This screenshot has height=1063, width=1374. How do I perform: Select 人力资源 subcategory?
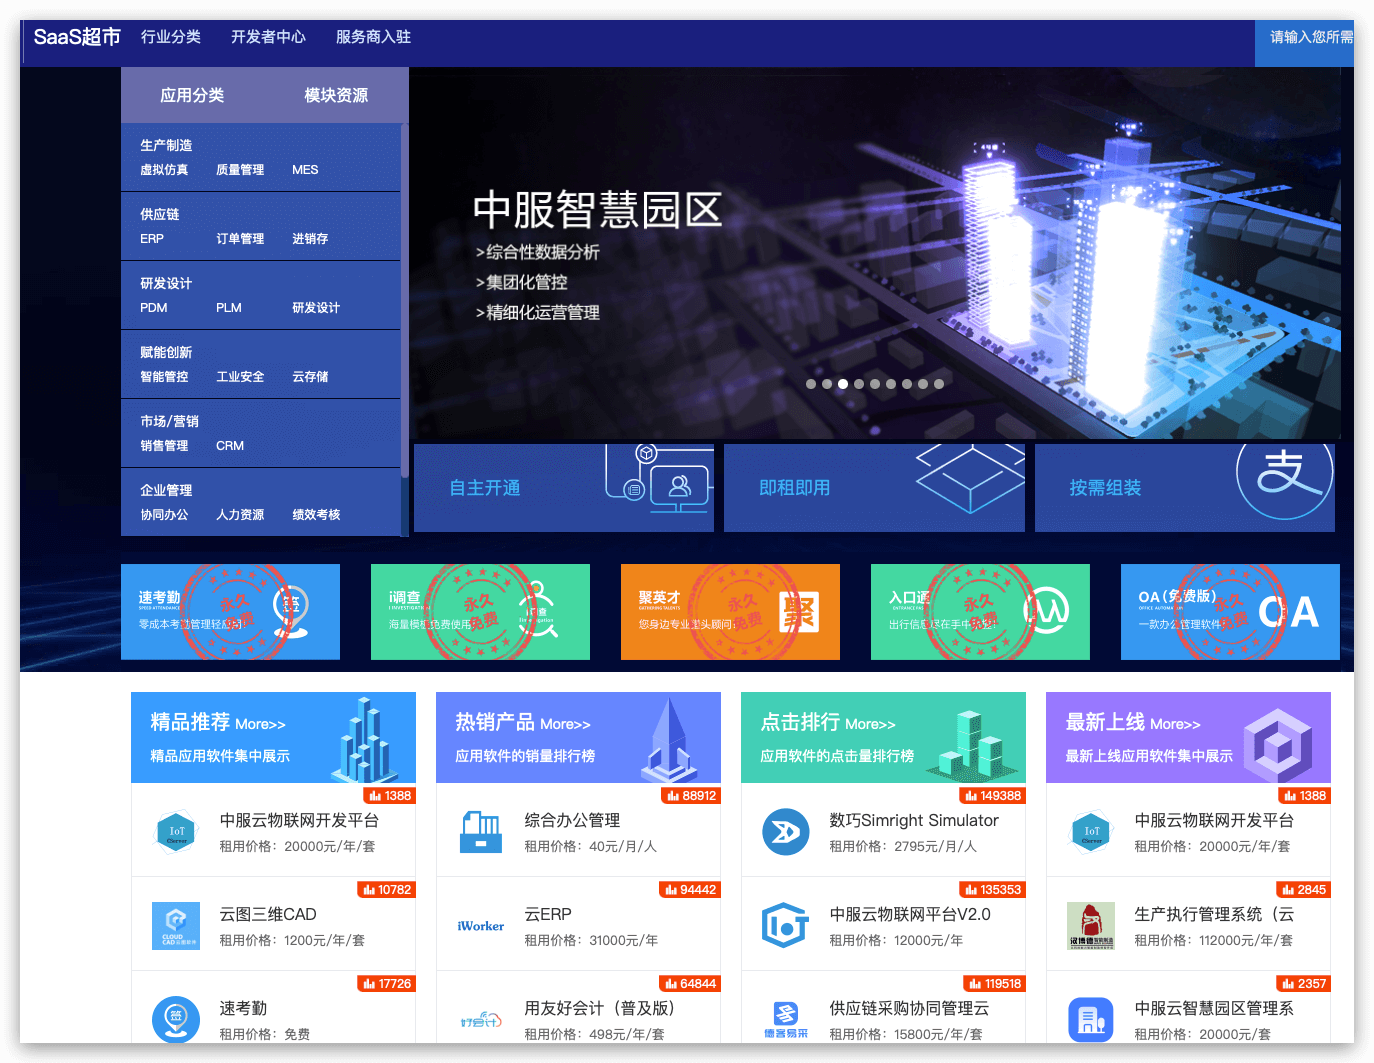pos(240,515)
